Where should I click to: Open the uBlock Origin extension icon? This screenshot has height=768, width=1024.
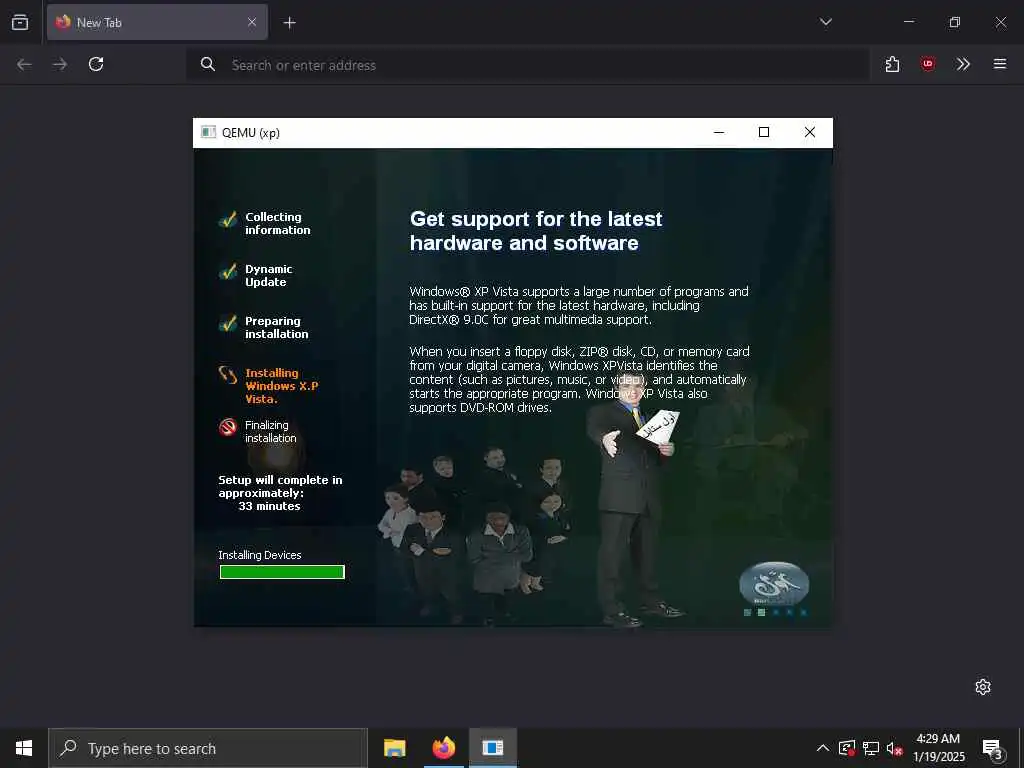(x=927, y=64)
